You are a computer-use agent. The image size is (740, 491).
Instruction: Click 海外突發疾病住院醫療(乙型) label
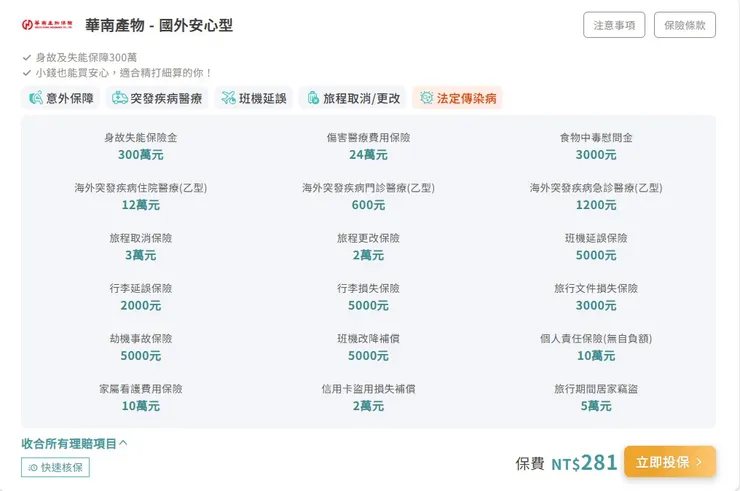pos(141,188)
